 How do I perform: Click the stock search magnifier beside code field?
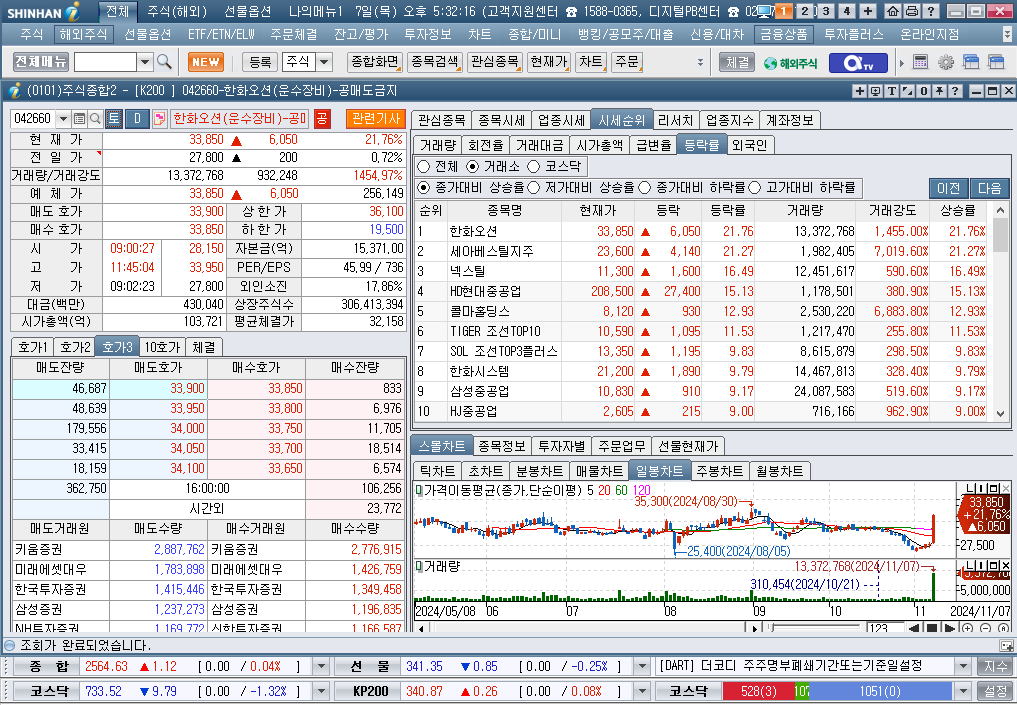[x=95, y=119]
